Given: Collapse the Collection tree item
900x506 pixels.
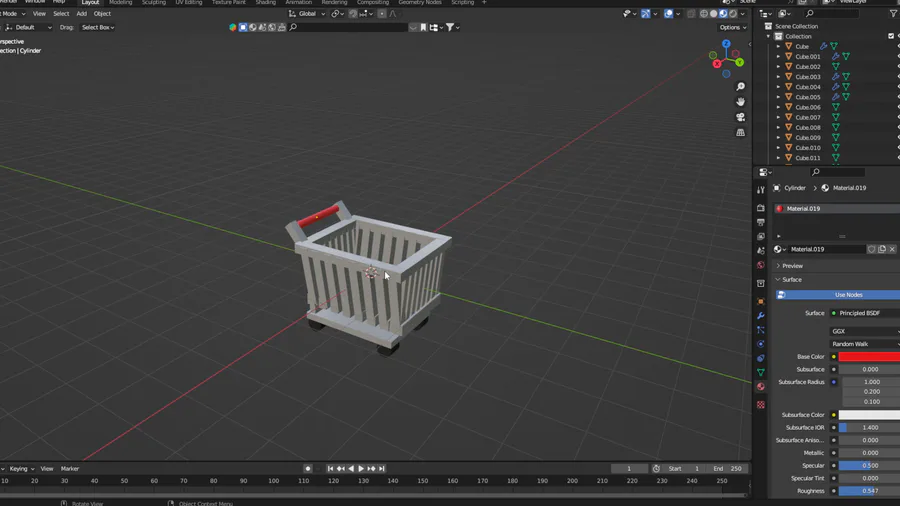Looking at the screenshot, I should coord(769,36).
